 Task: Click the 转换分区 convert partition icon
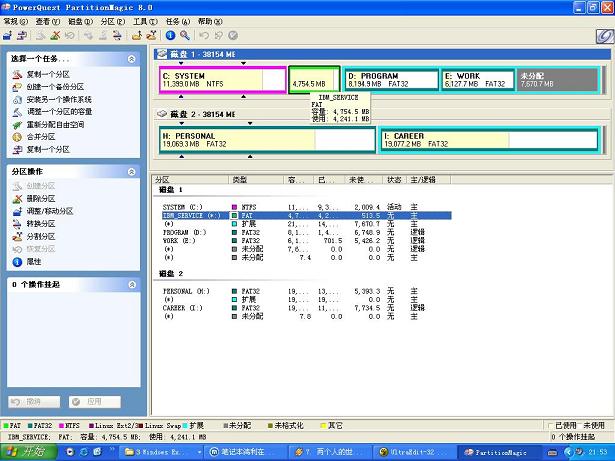(x=17, y=224)
